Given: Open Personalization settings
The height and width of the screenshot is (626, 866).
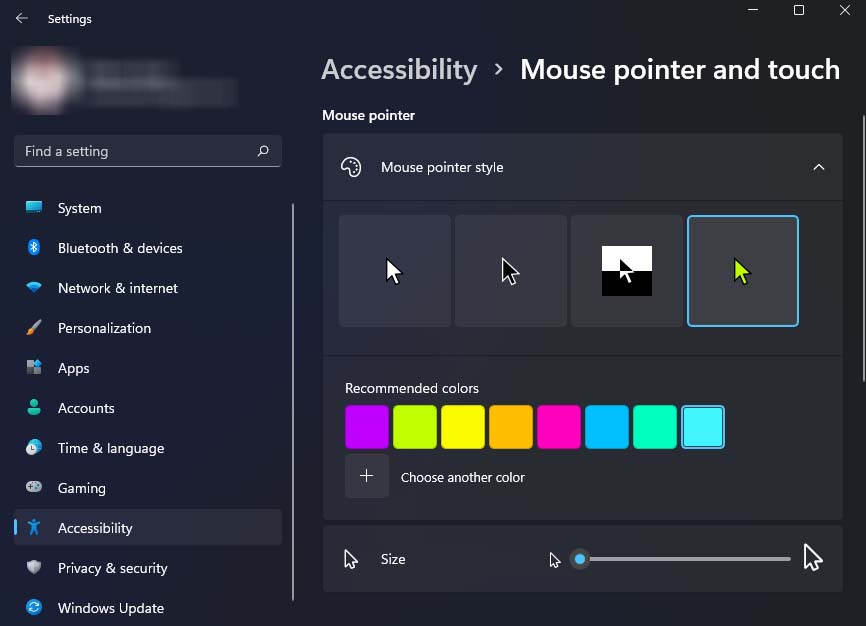Looking at the screenshot, I should (x=147, y=327).
